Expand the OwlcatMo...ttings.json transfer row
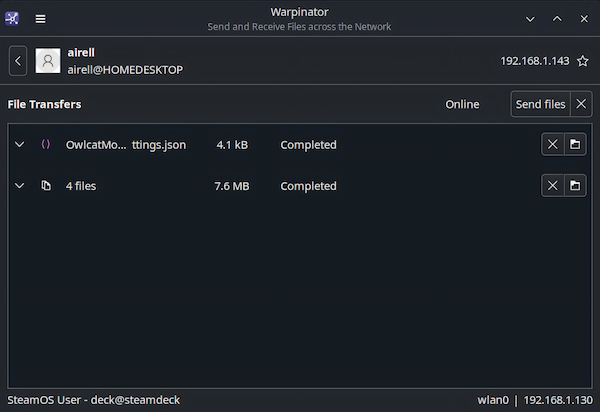 (19, 145)
